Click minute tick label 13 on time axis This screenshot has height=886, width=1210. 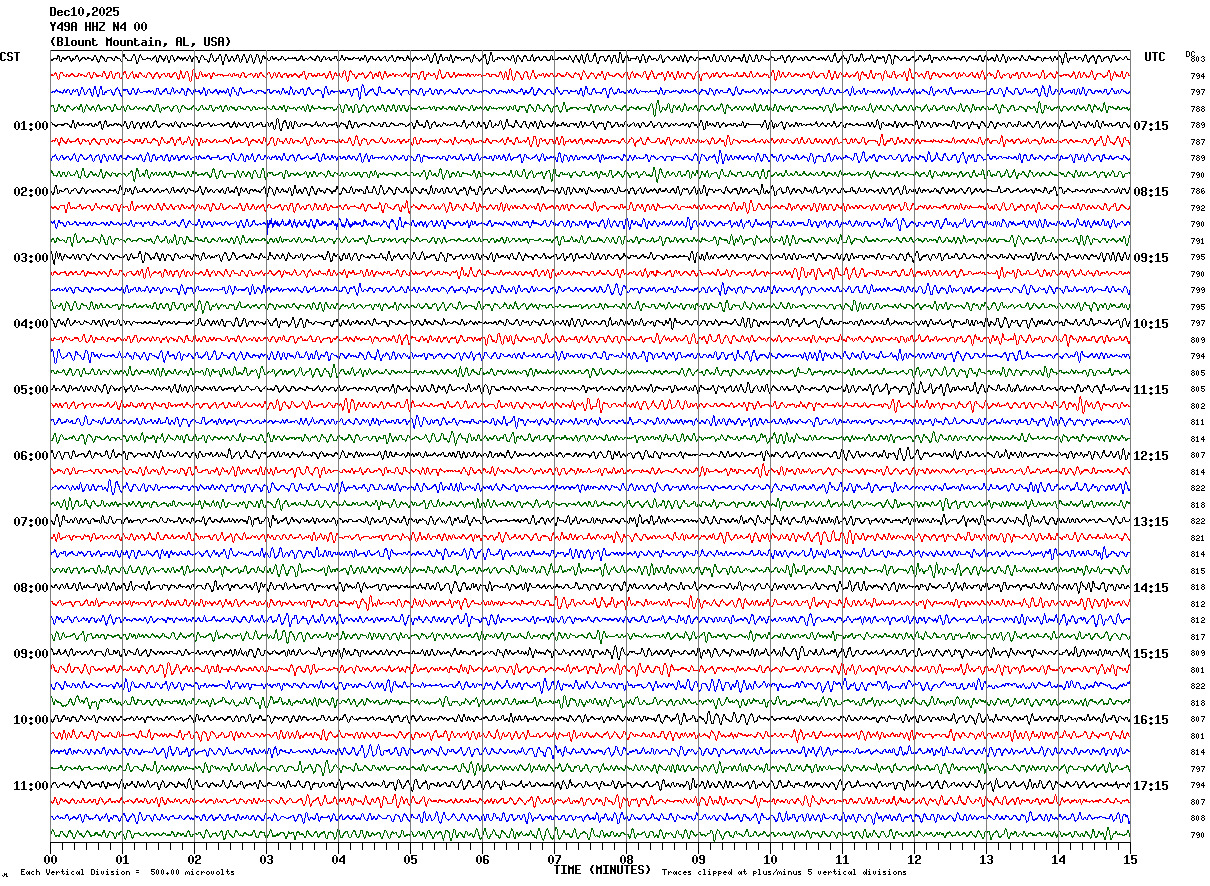click(986, 859)
